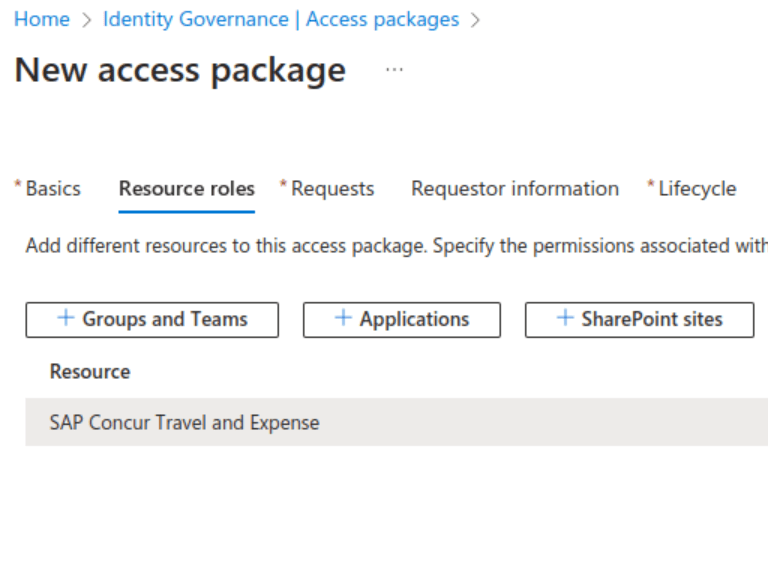
Task: Select the Resource roles tab
Action: tap(186, 188)
